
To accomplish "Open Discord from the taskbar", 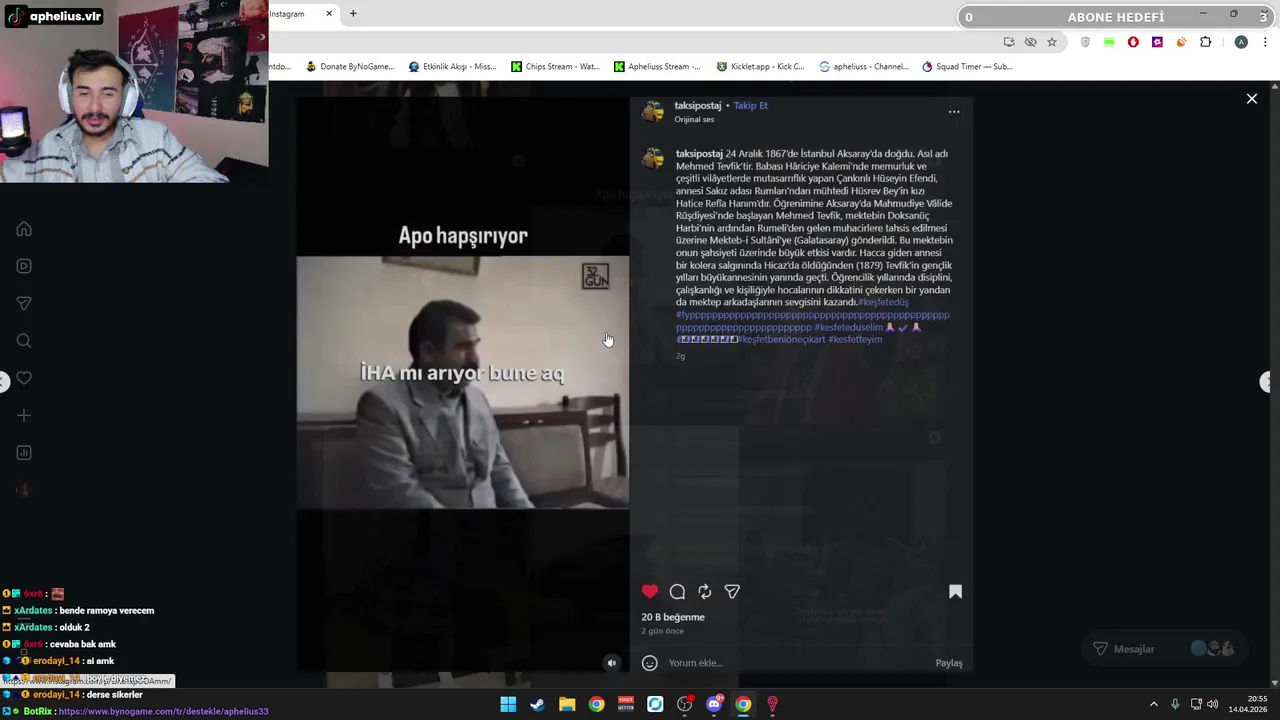I will click(x=714, y=704).
